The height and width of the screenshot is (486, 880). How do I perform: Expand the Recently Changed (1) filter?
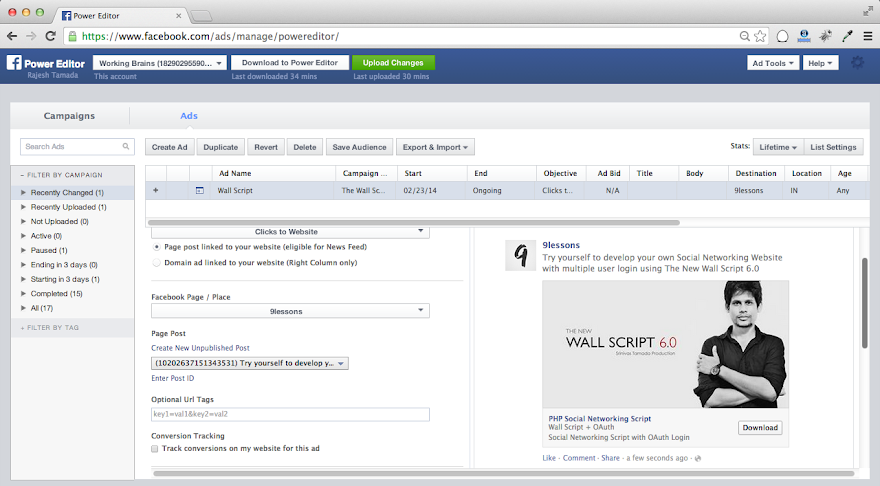23,192
